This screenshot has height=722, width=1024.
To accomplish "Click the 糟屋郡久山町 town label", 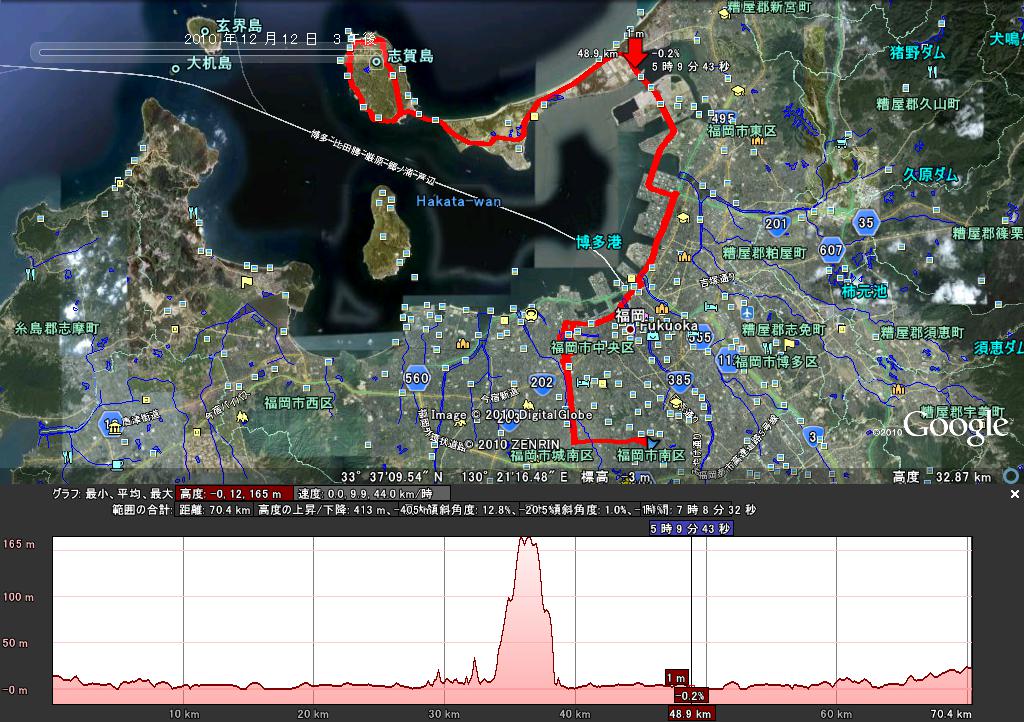I will pyautogui.click(x=918, y=104).
